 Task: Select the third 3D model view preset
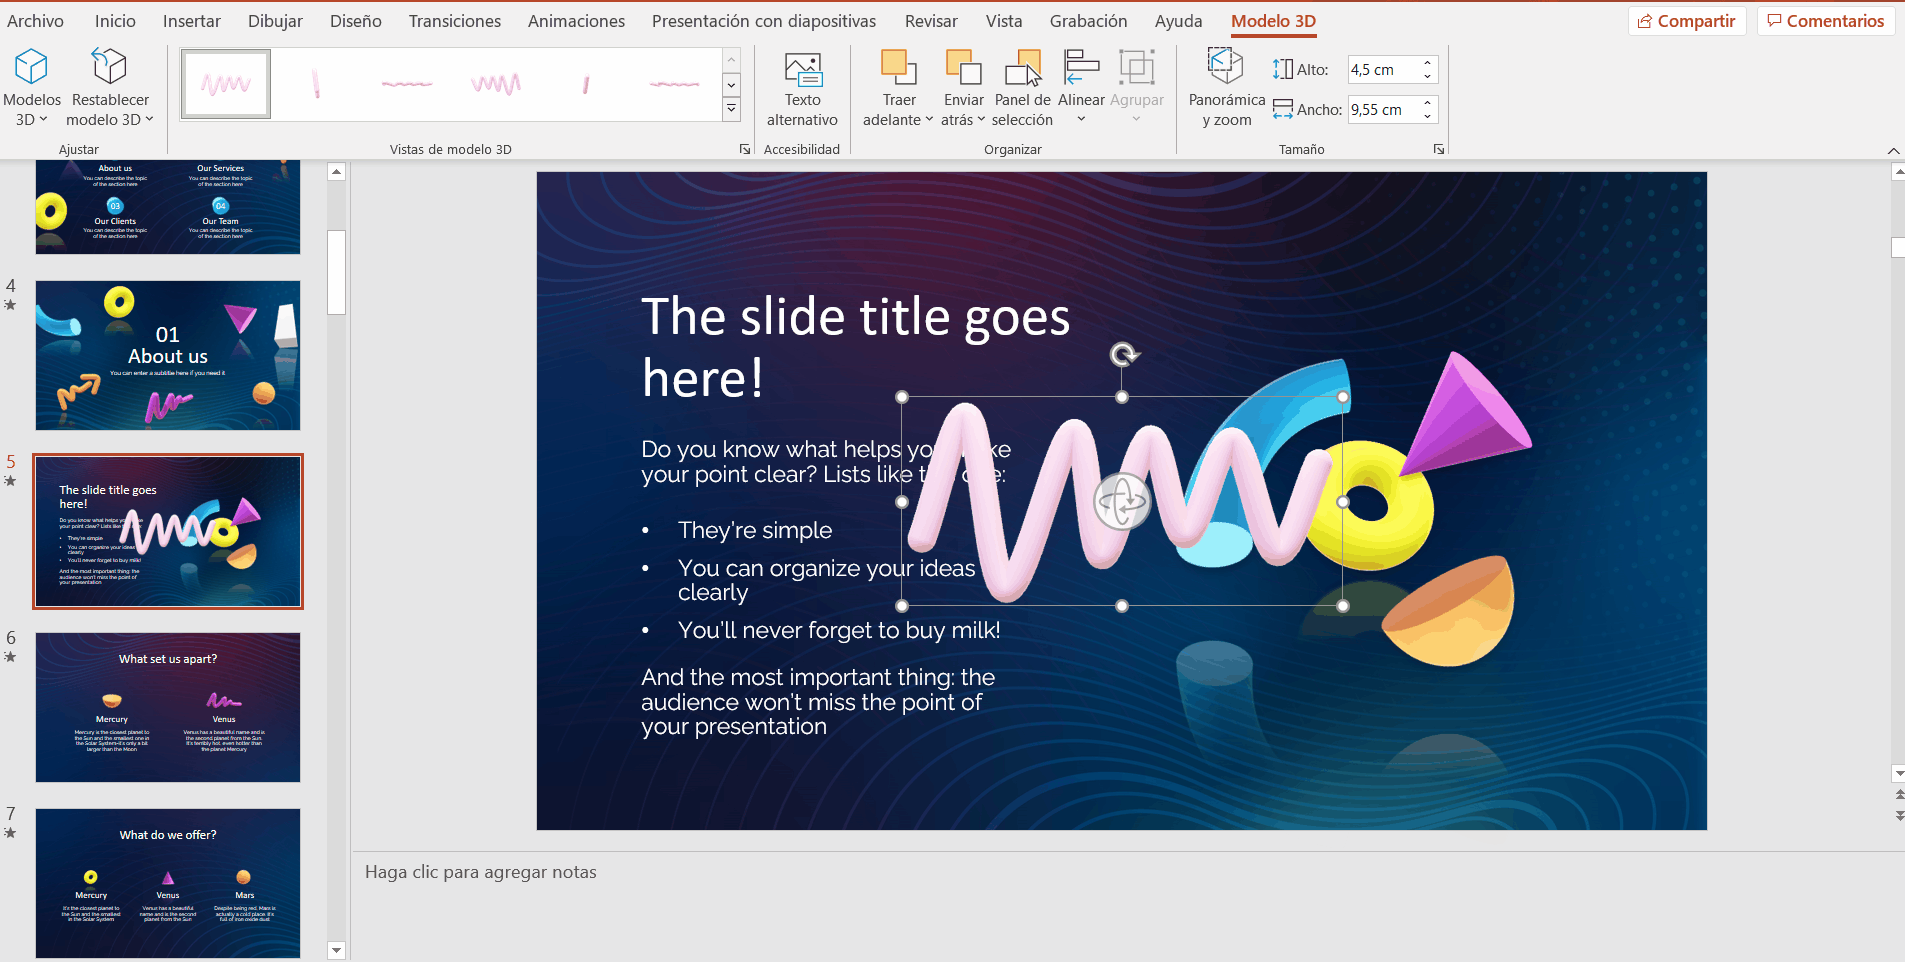(x=406, y=84)
